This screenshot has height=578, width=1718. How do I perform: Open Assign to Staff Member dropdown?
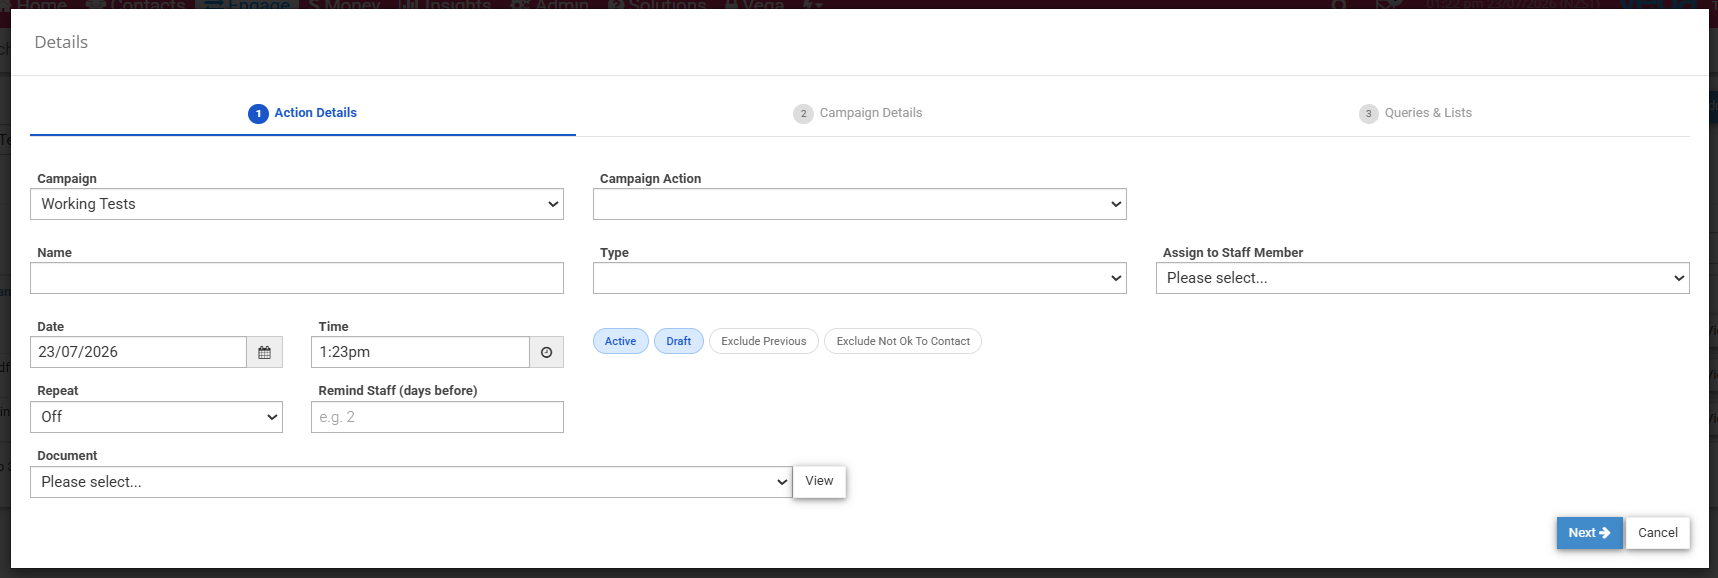click(x=1423, y=278)
